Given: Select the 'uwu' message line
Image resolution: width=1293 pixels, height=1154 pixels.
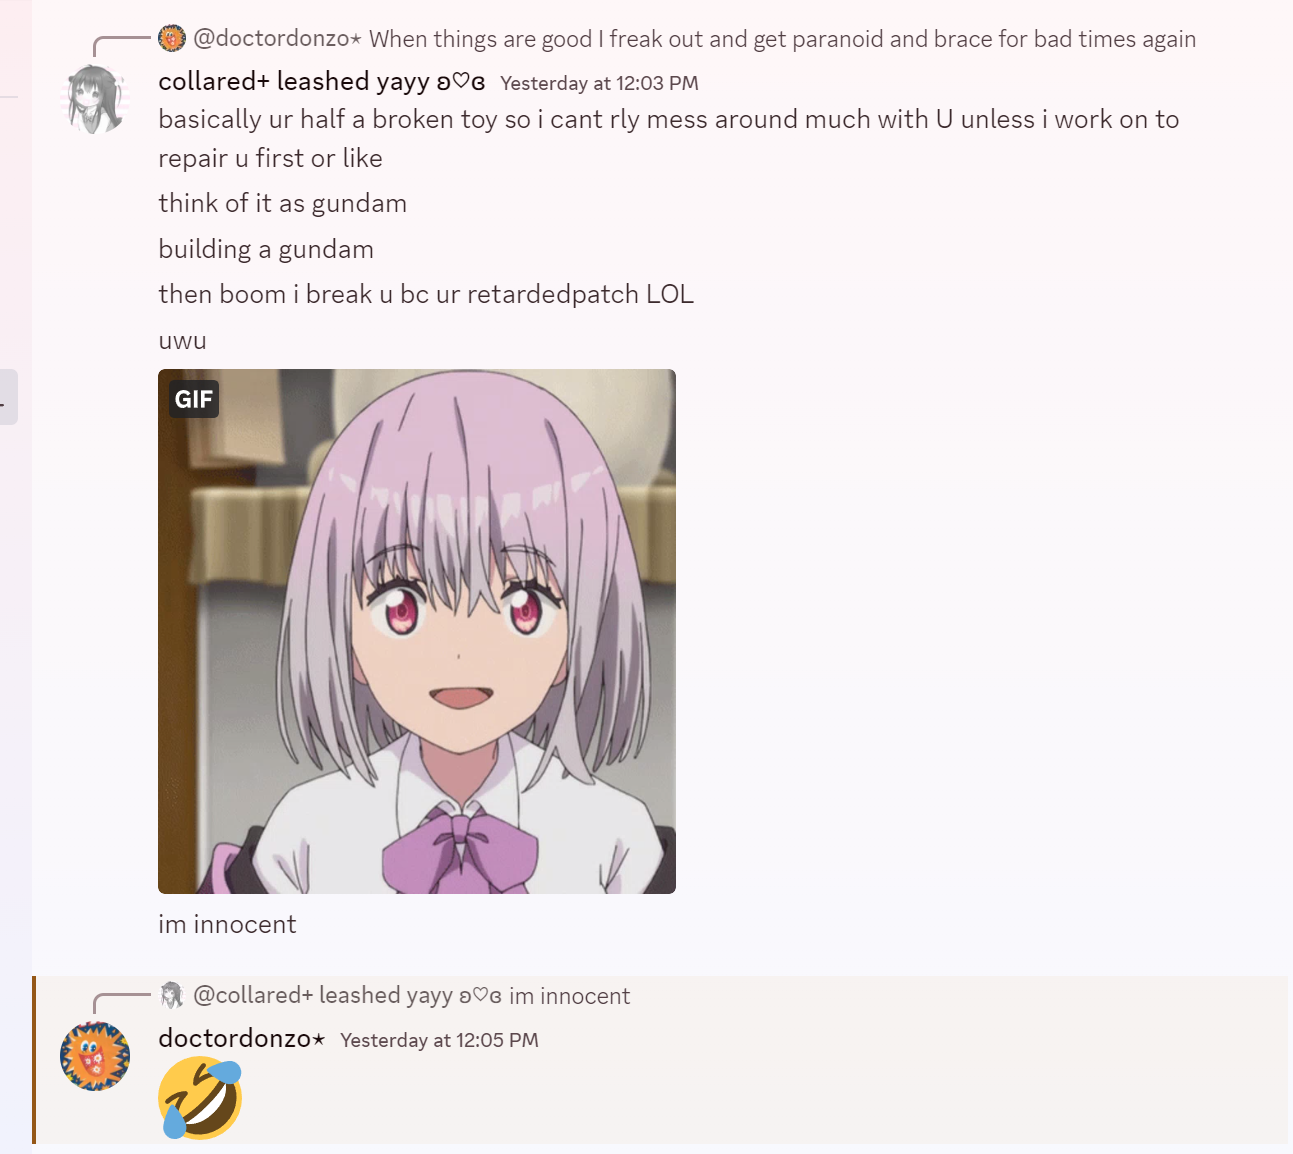Looking at the screenshot, I should tap(183, 341).
